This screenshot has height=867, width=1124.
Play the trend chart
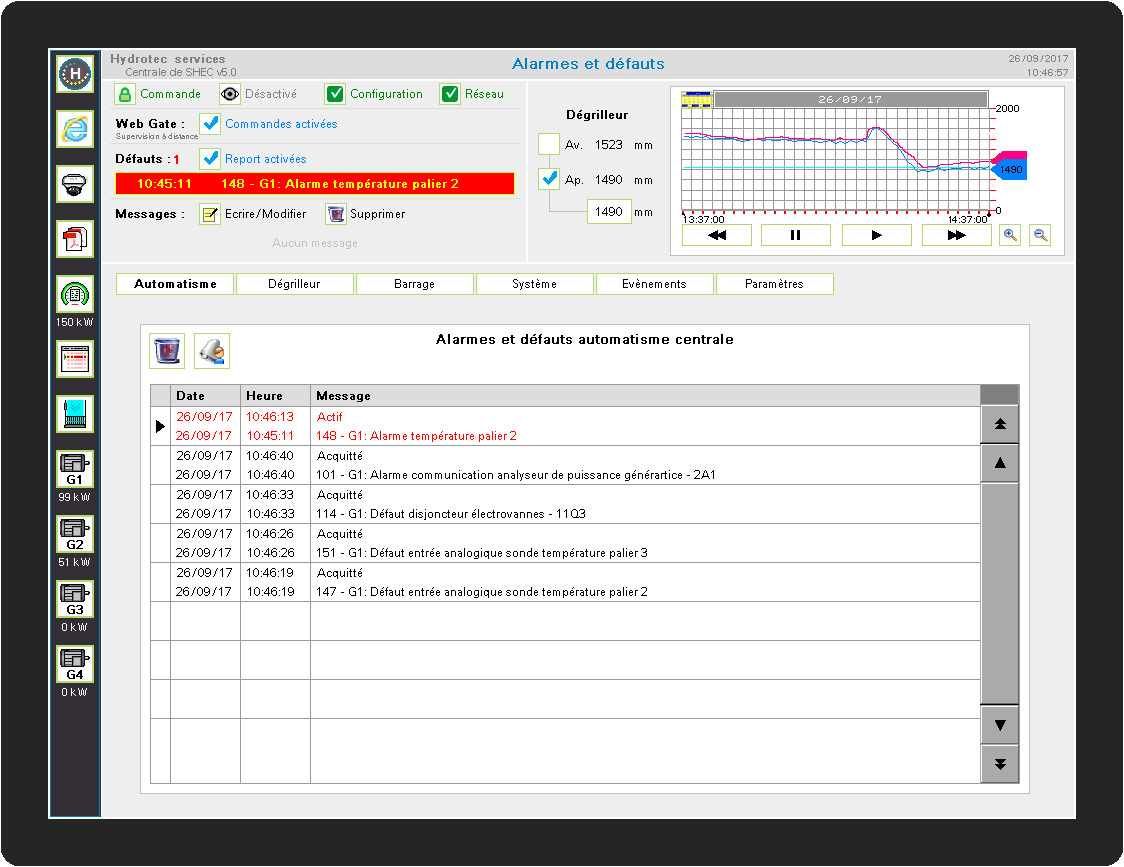point(877,235)
